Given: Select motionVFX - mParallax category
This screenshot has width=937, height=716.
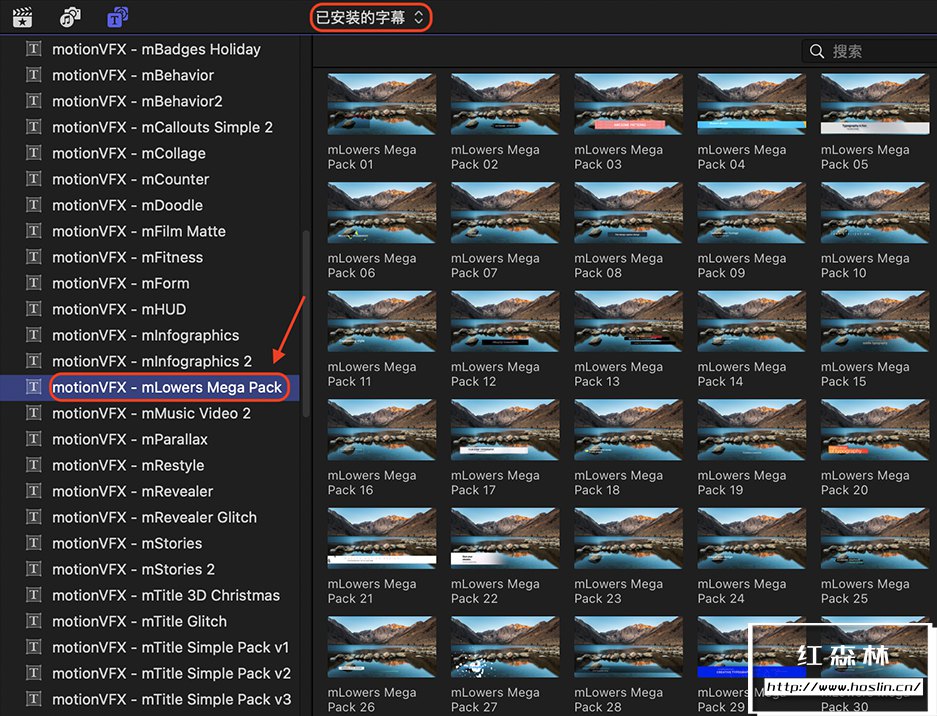Looking at the screenshot, I should pos(149,439).
